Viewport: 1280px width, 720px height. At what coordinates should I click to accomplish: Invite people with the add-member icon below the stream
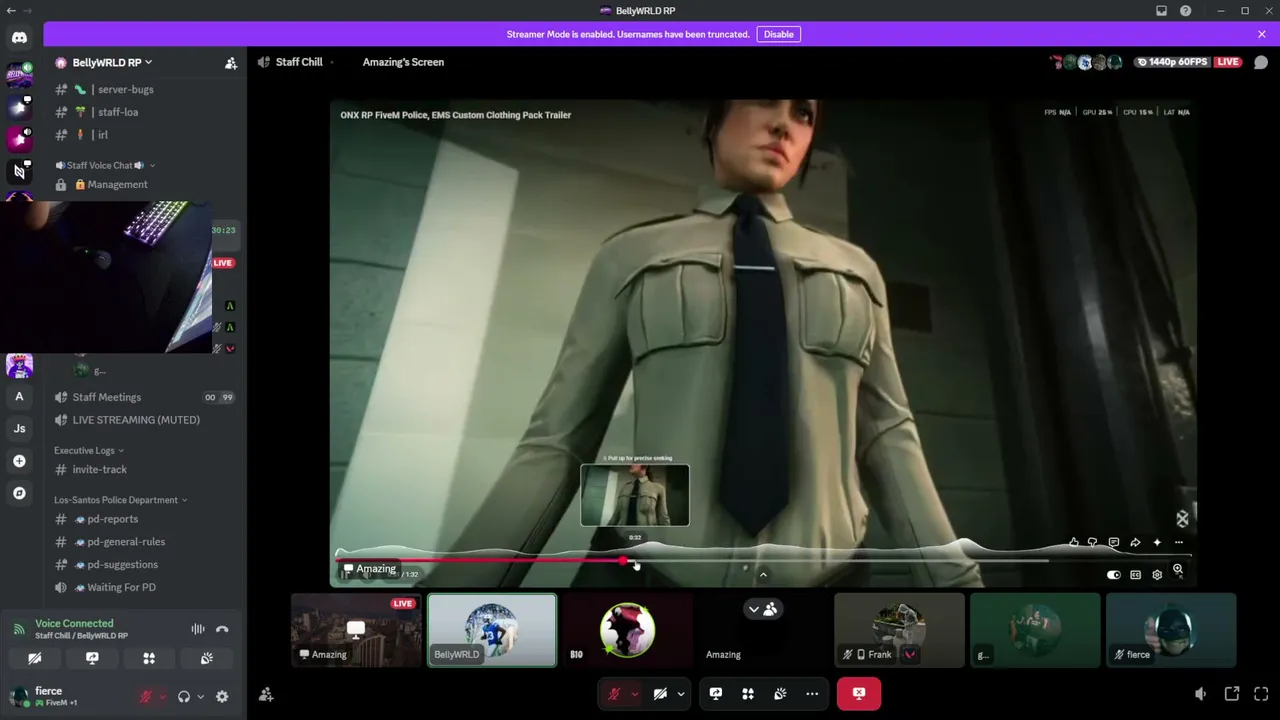[266, 694]
